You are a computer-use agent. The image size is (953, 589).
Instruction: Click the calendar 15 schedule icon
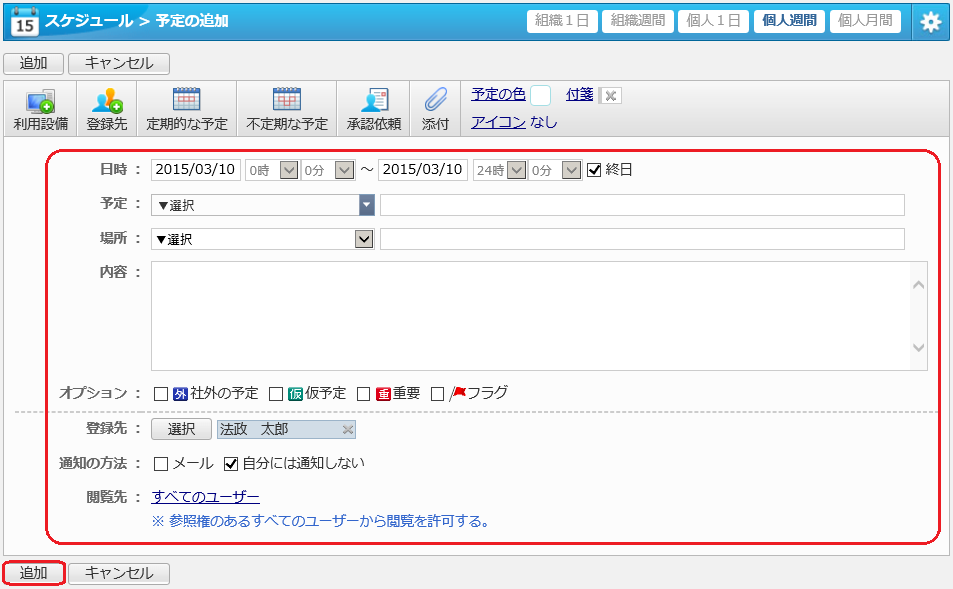24,22
